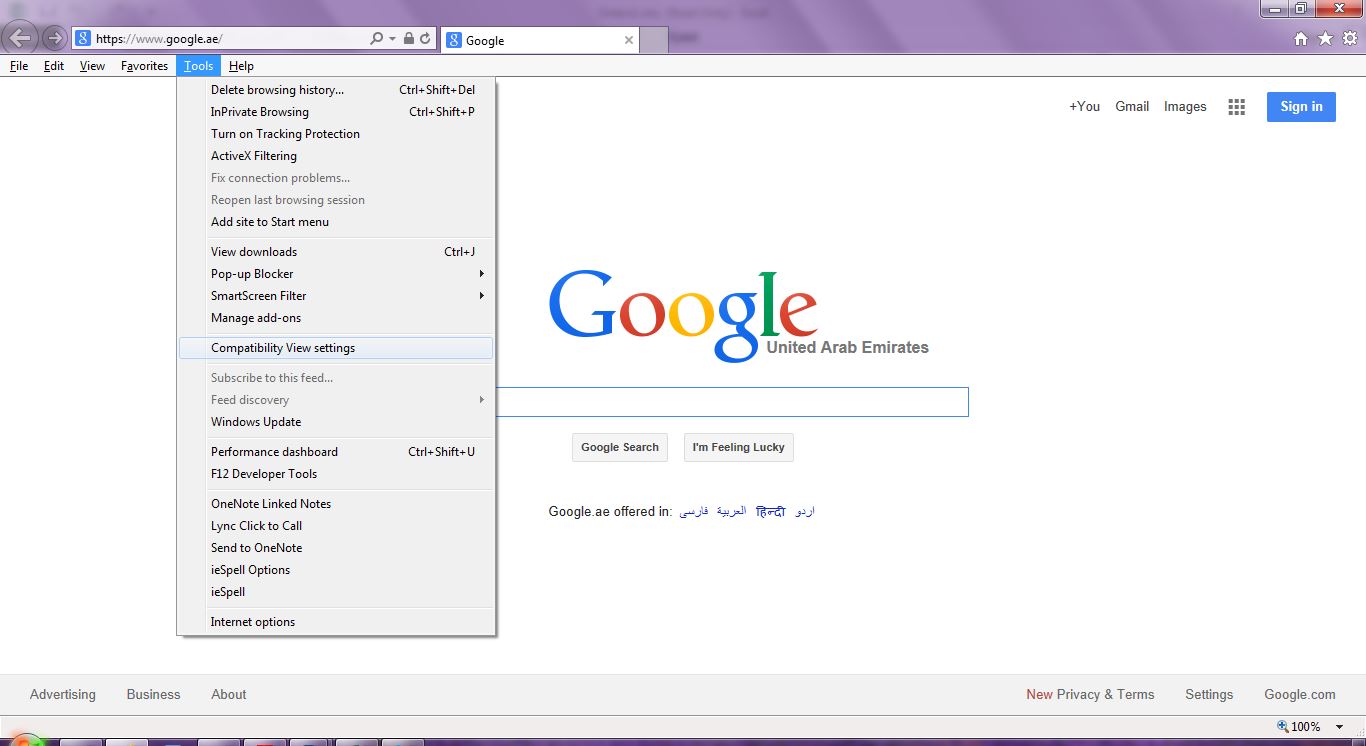
Task: Click the Google Search button
Action: pos(620,447)
